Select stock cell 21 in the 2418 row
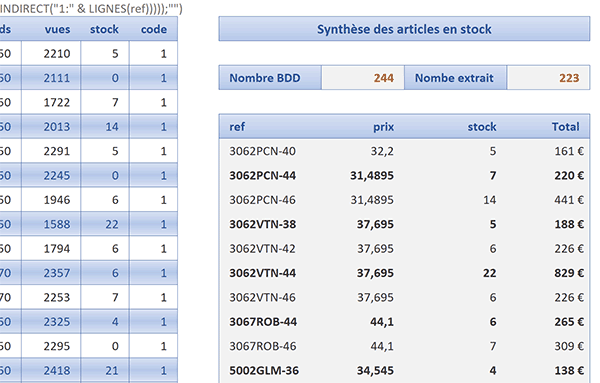Viewport: 600px width, 383px height. pos(104,370)
